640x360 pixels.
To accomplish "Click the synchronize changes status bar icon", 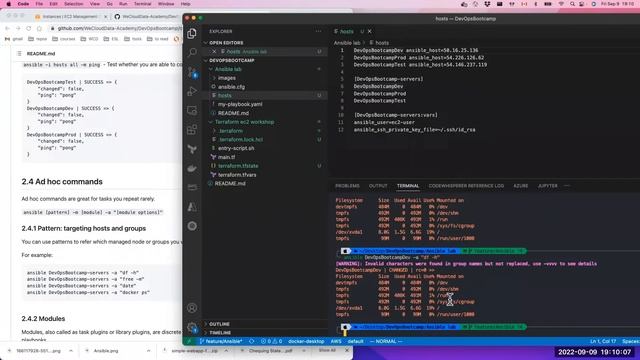I will click(251, 341).
